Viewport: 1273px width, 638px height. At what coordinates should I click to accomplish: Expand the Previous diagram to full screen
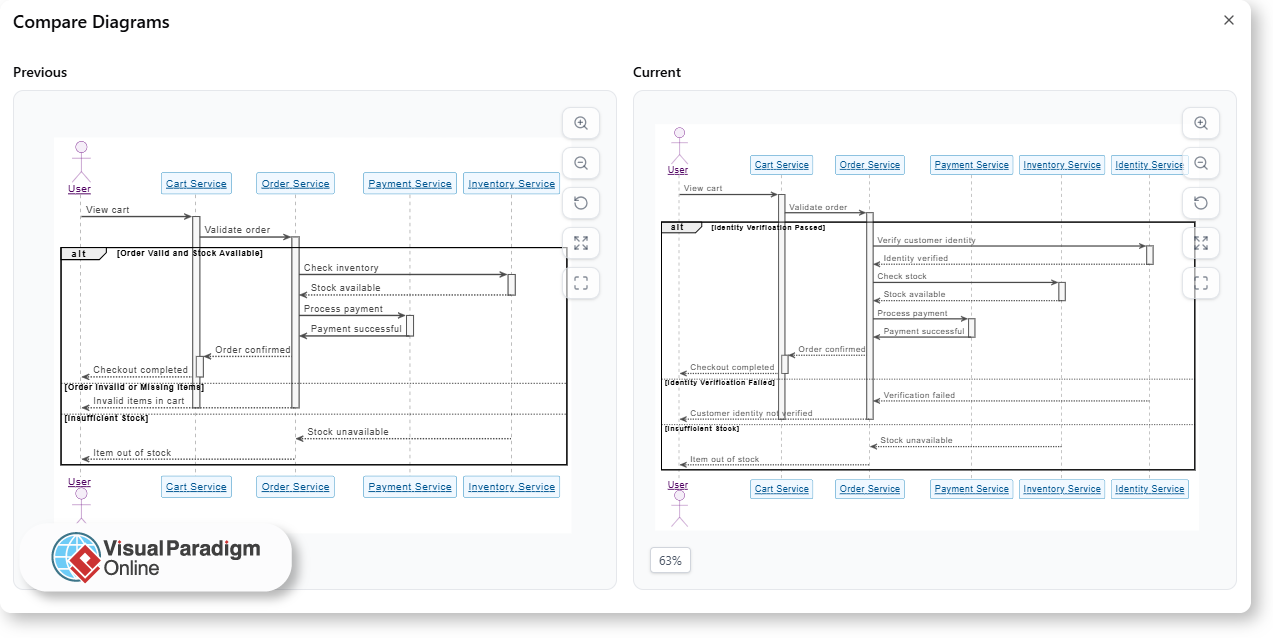point(580,242)
